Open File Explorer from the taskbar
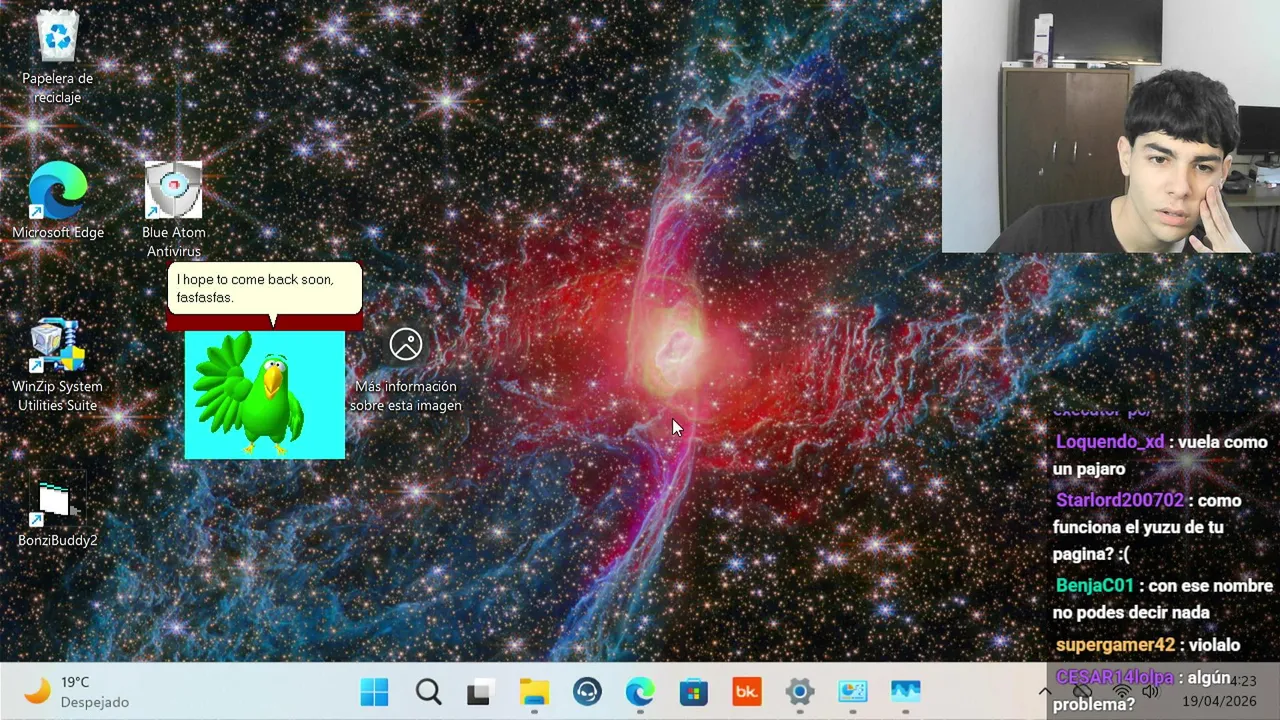This screenshot has width=1280, height=720. [x=534, y=692]
